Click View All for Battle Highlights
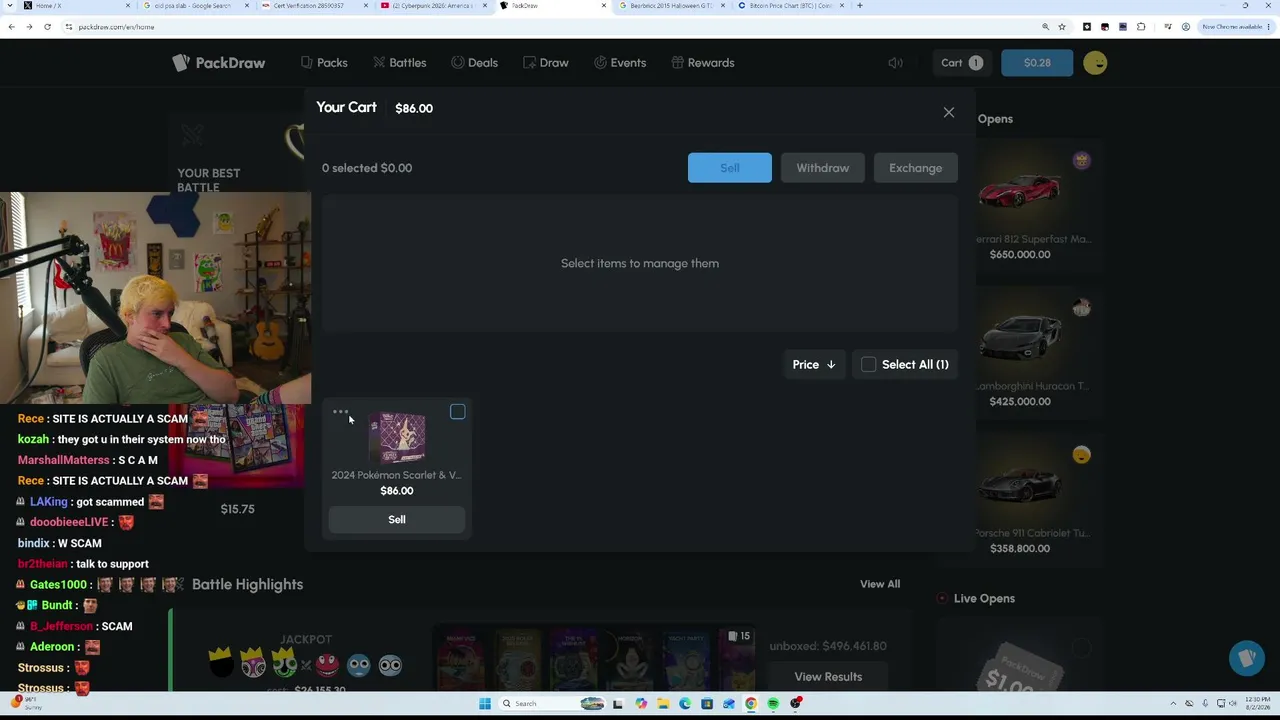This screenshot has width=1280, height=720. pos(880,584)
